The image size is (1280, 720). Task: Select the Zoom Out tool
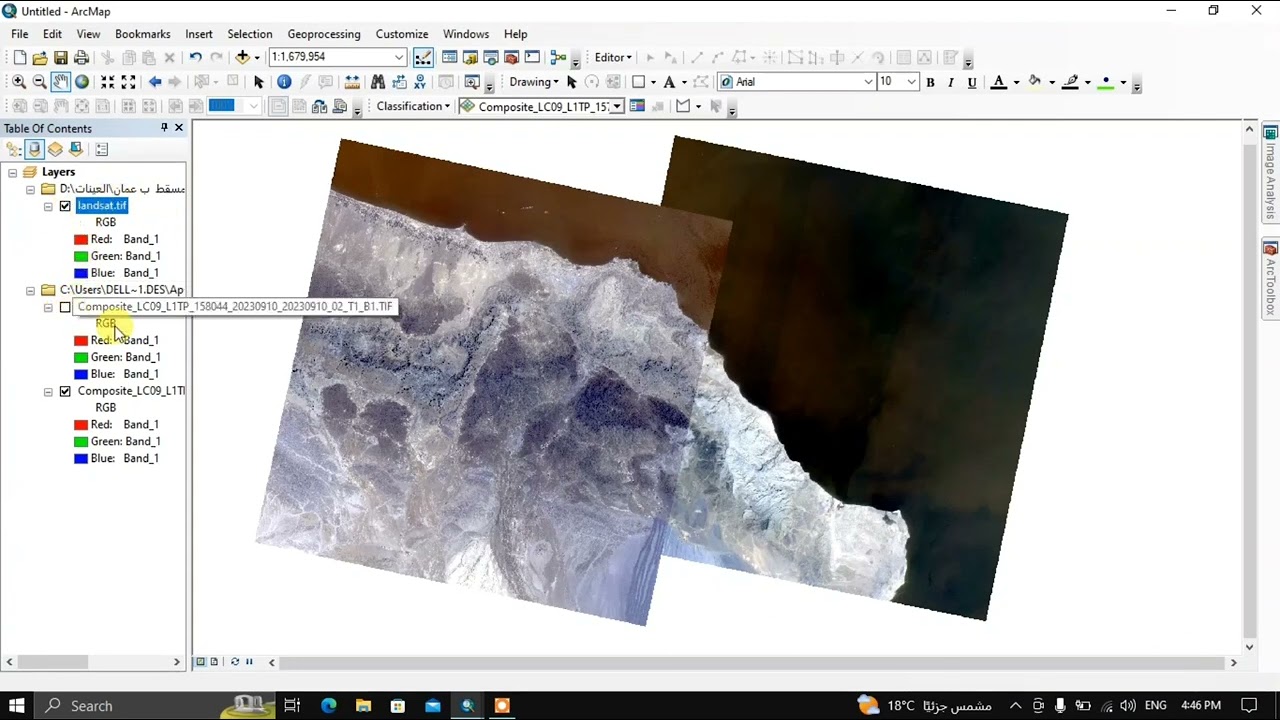(x=39, y=82)
